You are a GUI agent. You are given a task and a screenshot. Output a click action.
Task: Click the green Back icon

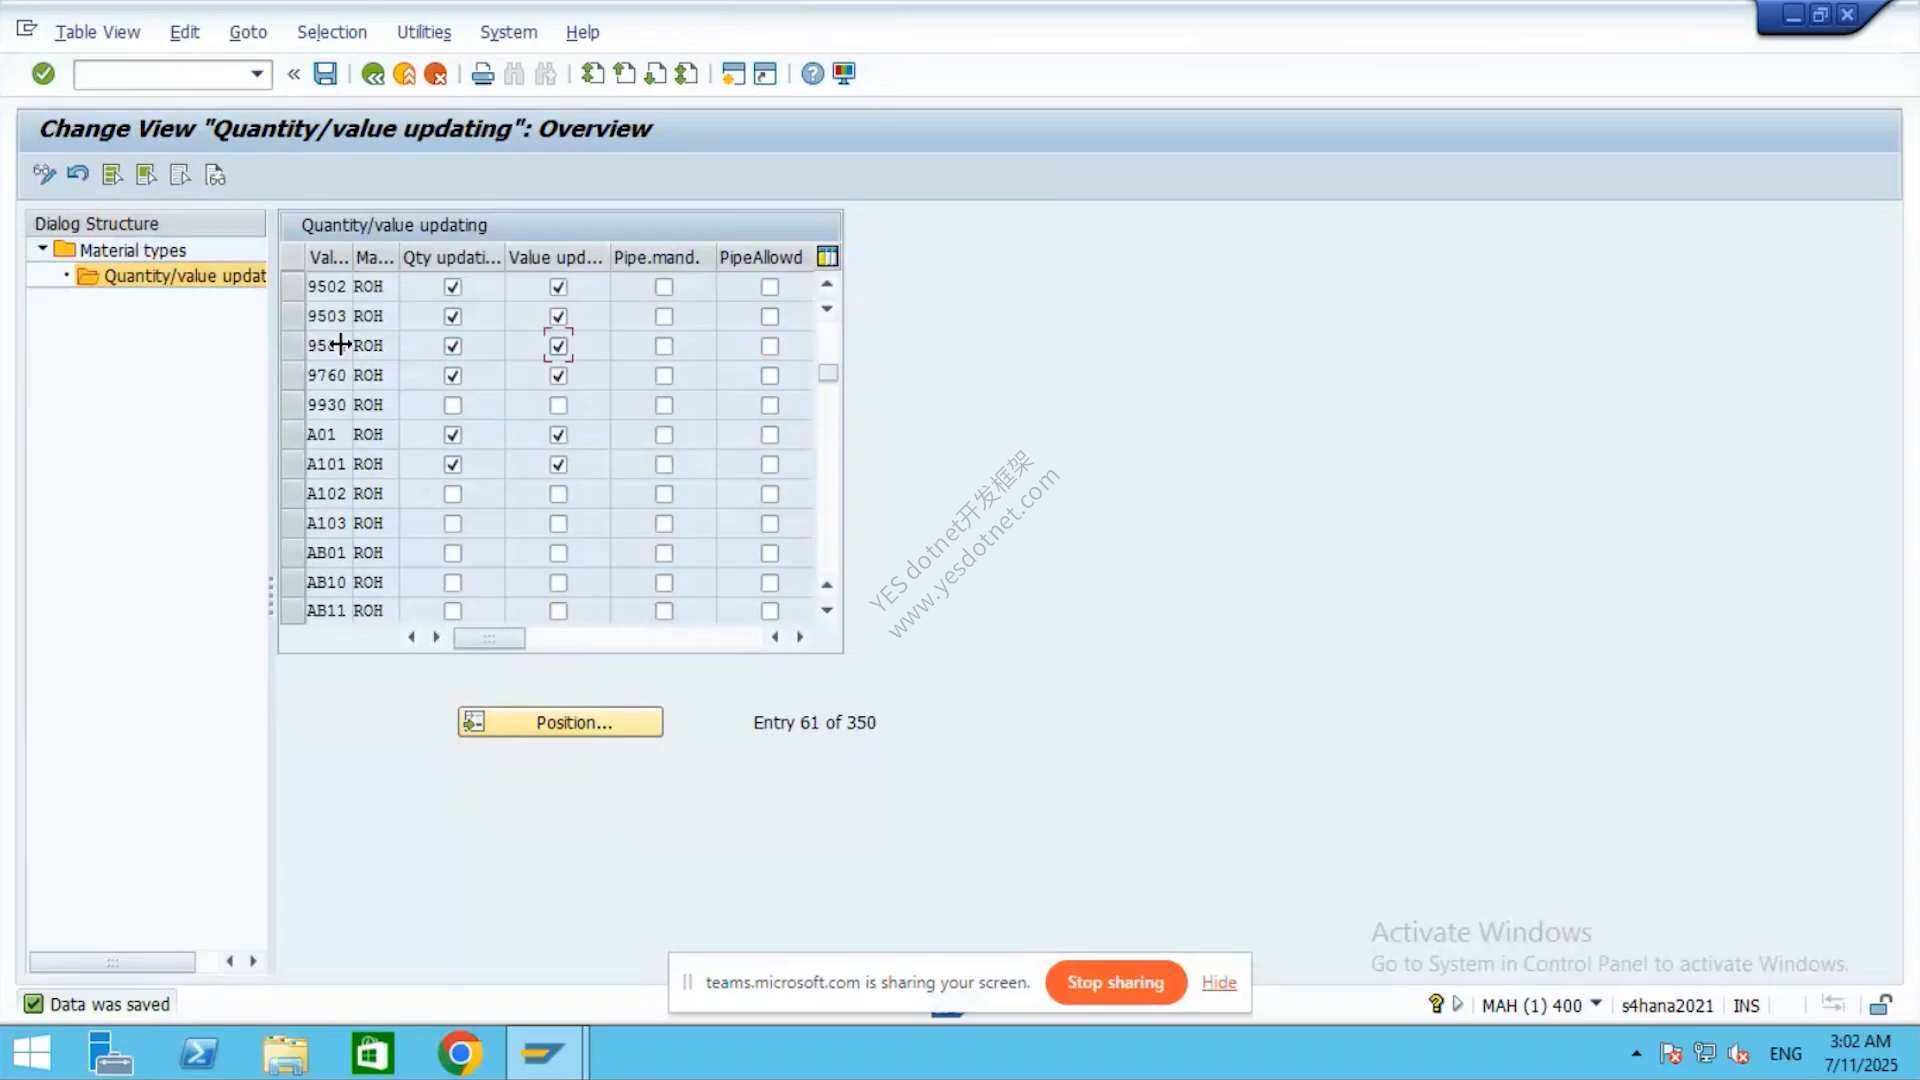coord(373,74)
